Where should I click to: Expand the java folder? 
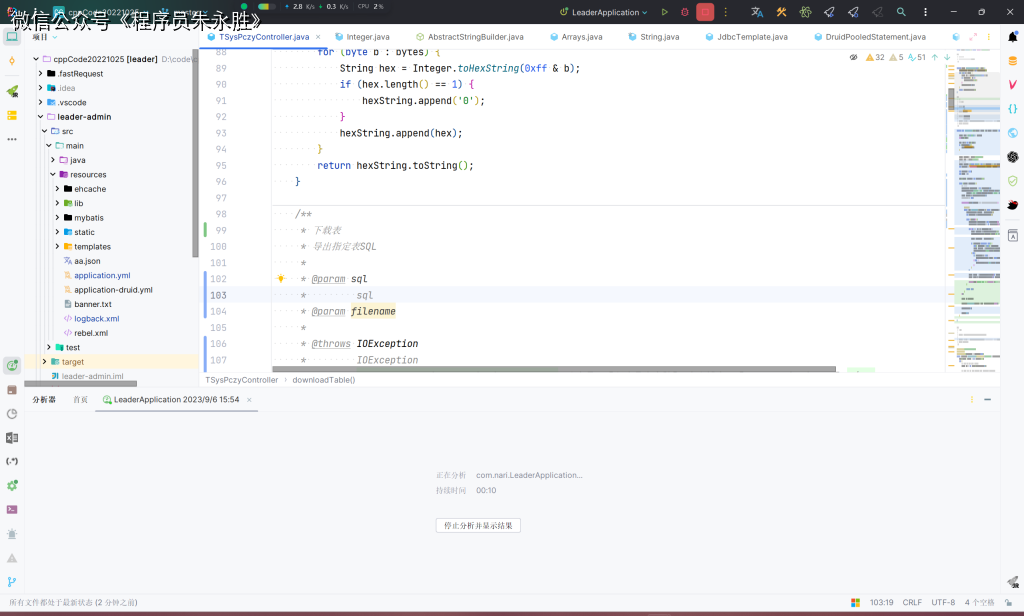point(53,159)
